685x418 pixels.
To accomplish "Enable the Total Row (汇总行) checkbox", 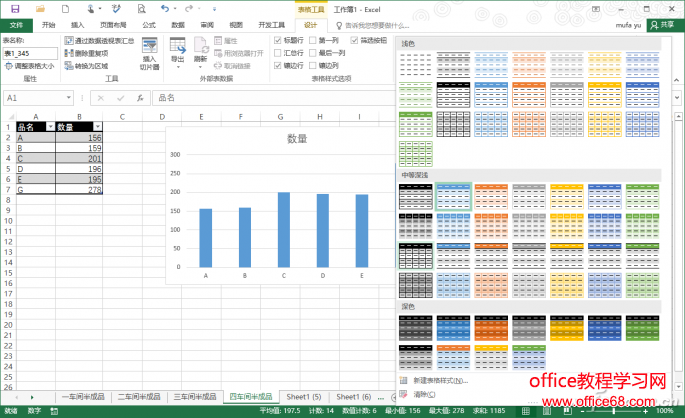I will (x=278, y=53).
